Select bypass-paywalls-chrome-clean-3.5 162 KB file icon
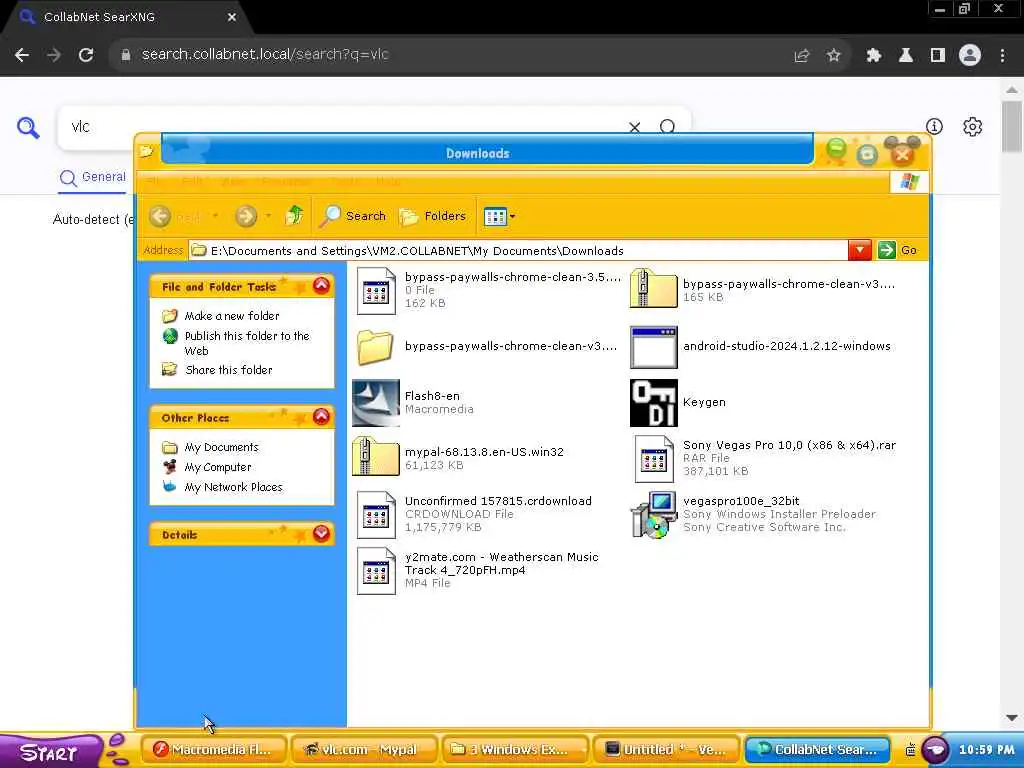The width and height of the screenshot is (1024, 768). coord(376,291)
